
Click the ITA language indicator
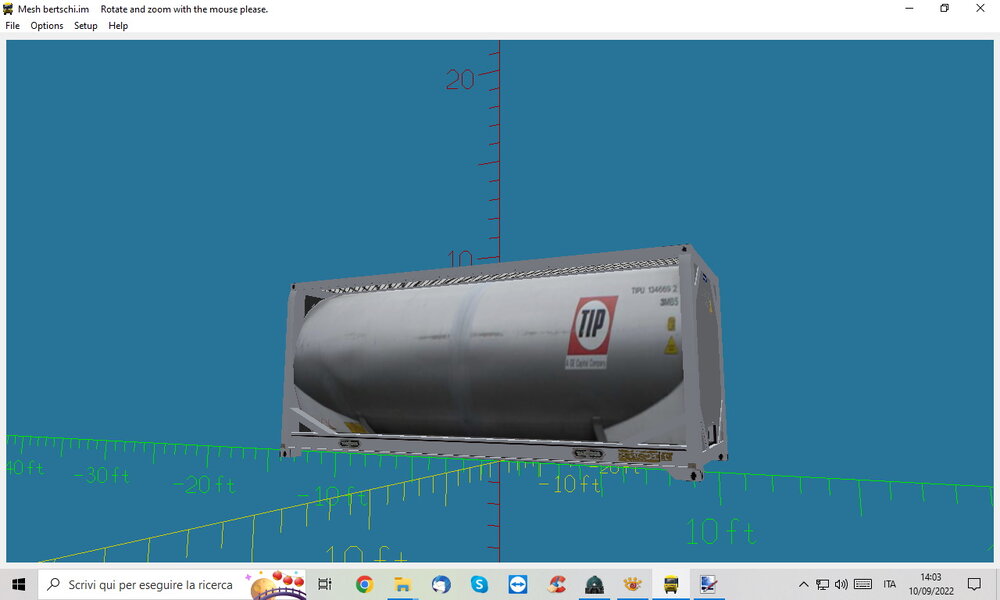click(890, 584)
